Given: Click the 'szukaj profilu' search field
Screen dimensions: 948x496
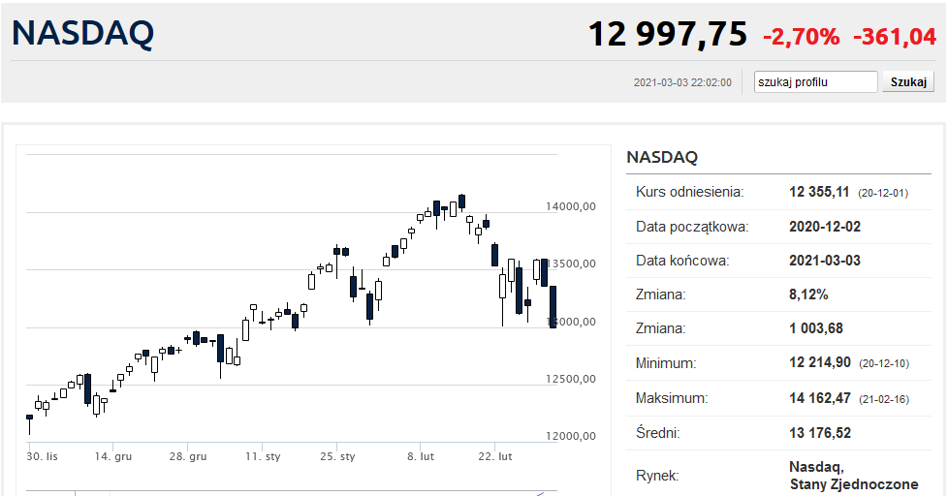Looking at the screenshot, I should [x=816, y=82].
